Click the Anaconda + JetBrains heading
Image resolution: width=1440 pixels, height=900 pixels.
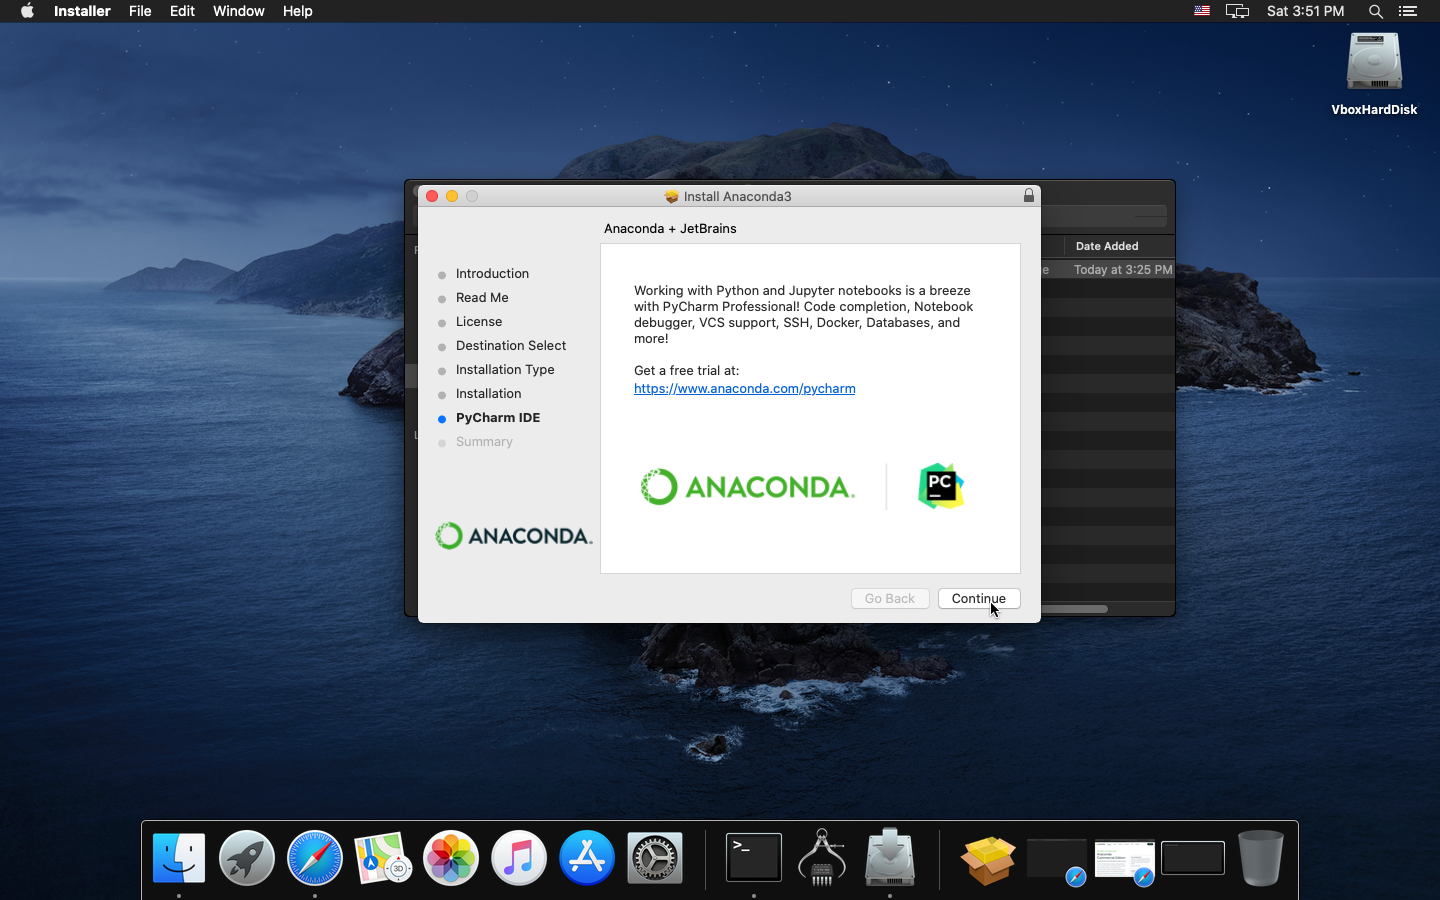[x=670, y=228]
